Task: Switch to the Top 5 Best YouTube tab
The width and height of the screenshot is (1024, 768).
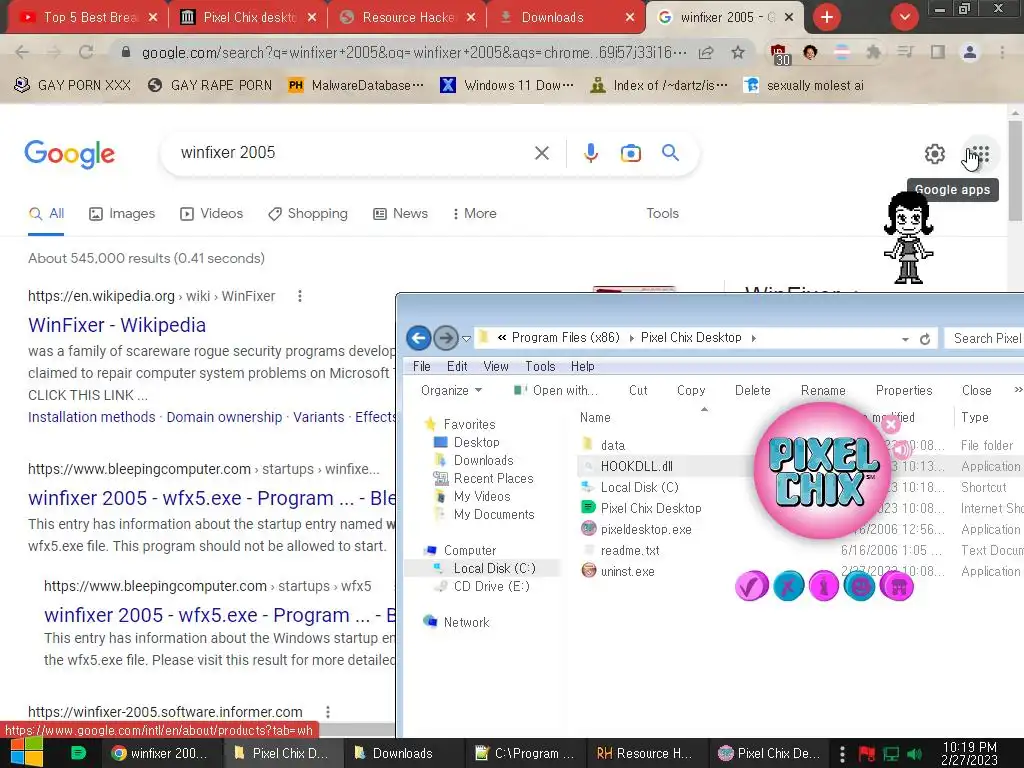Action: click(x=86, y=18)
